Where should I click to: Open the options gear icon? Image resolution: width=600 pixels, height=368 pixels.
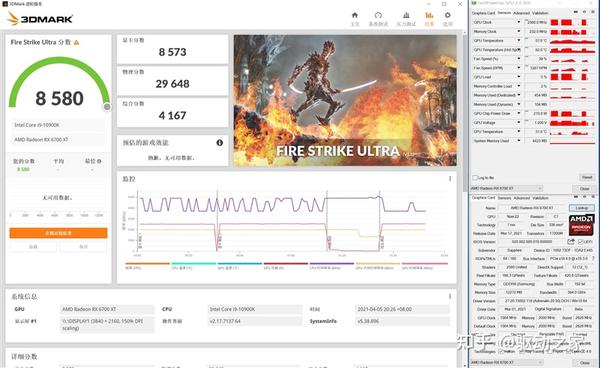pos(447,15)
